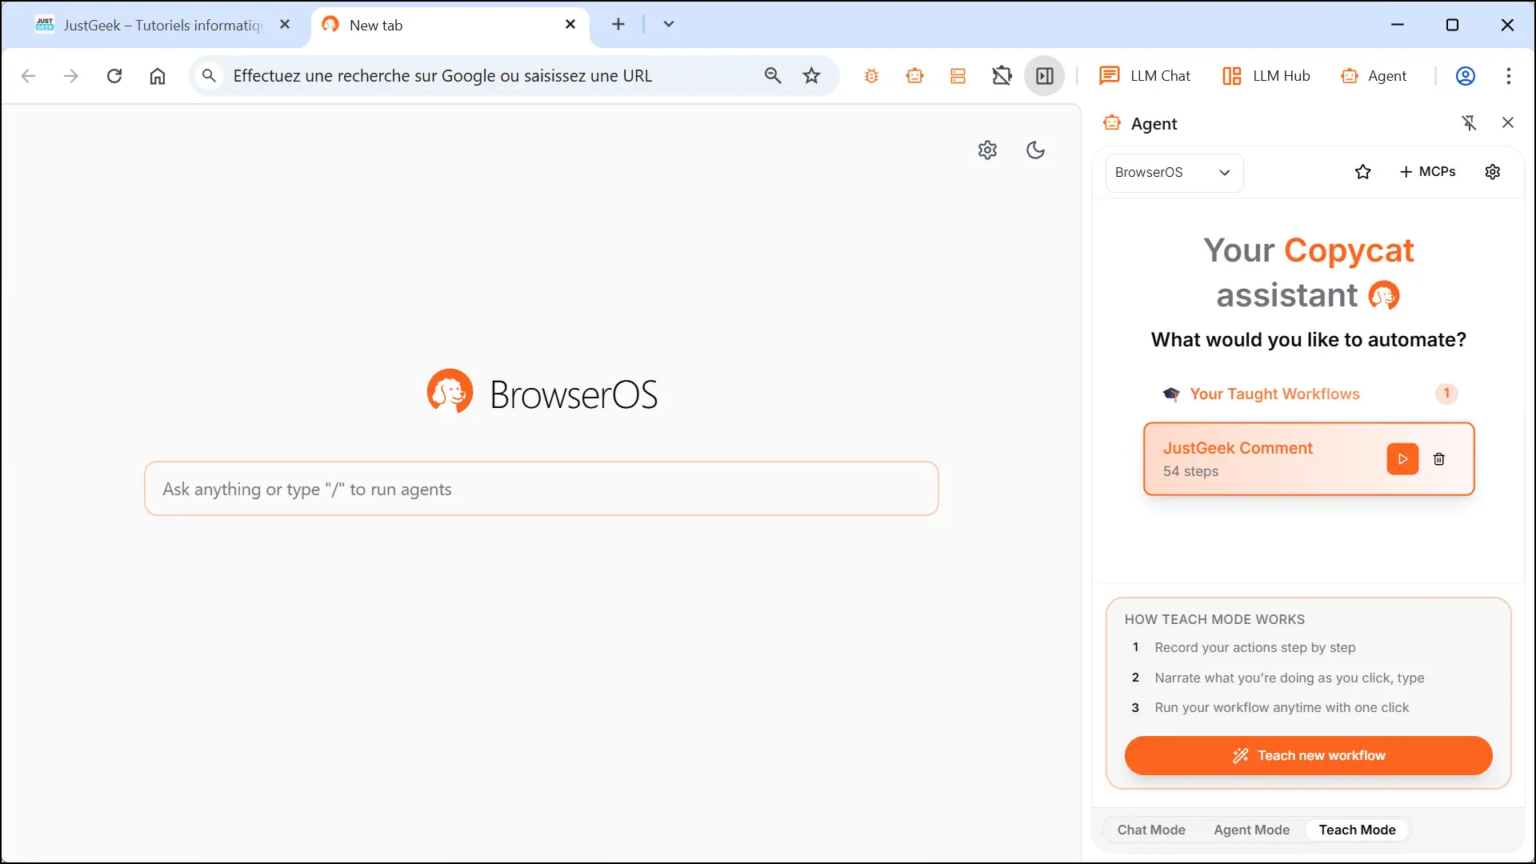Click the extensions disabled icon

pos(1001,75)
